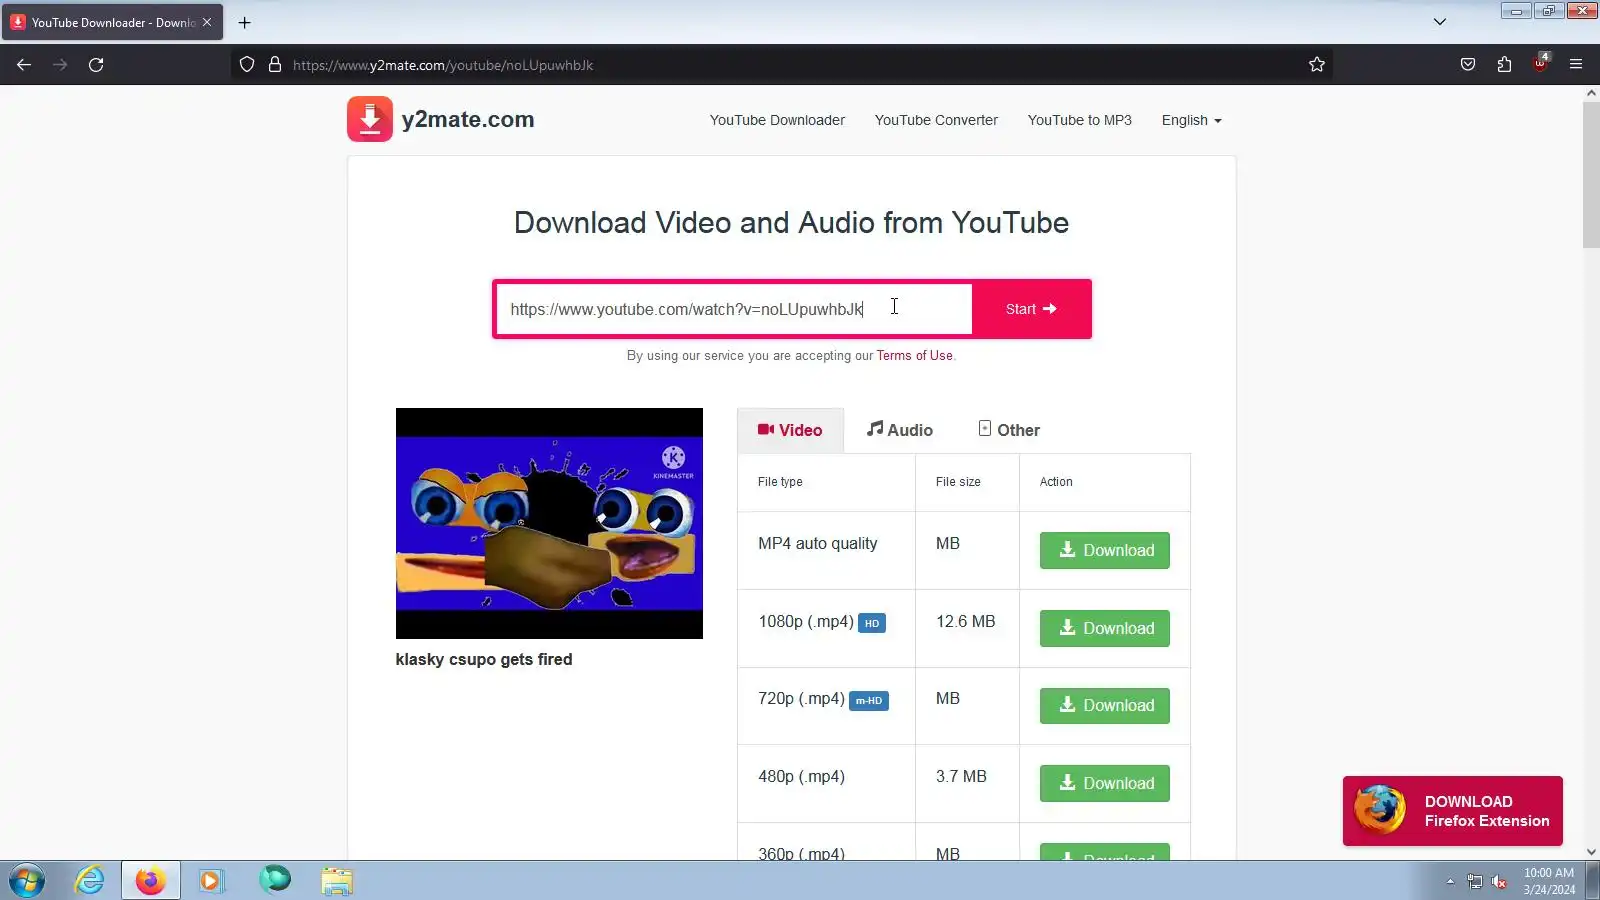Open the Pocket save icon
The image size is (1600, 900).
1468,65
